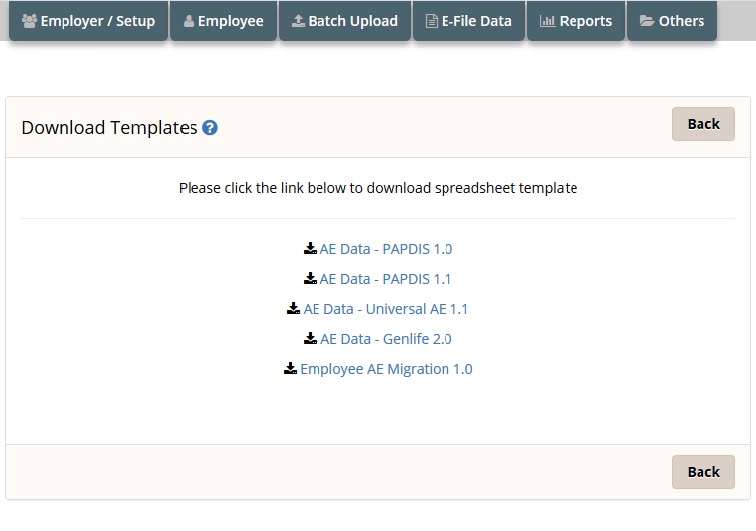Open the Reports menu
This screenshot has height=531, width=756.
pos(576,21)
